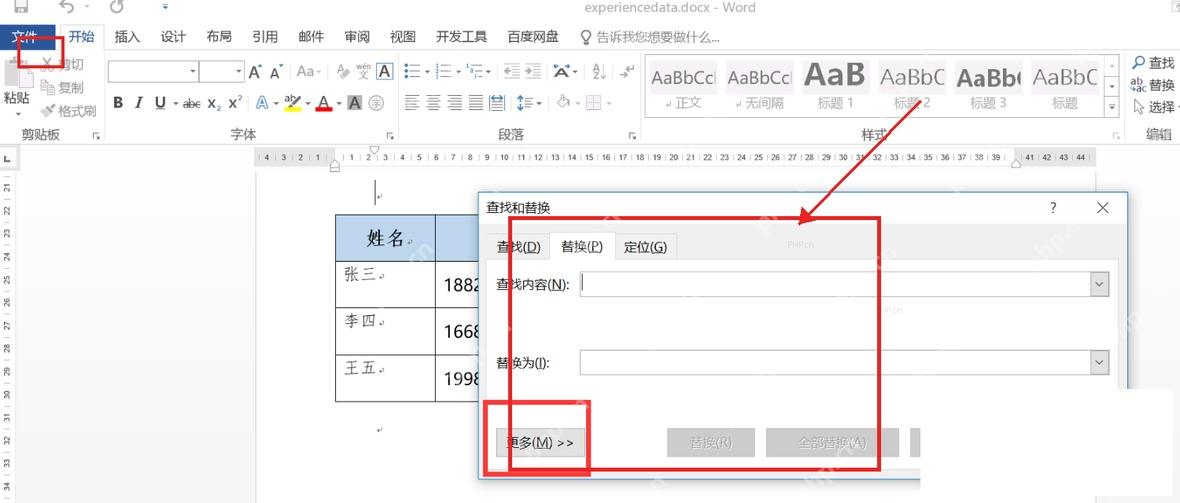Viewport: 1180px width, 503px height.
Task: Click the Redo icon
Action: tap(116, 7)
